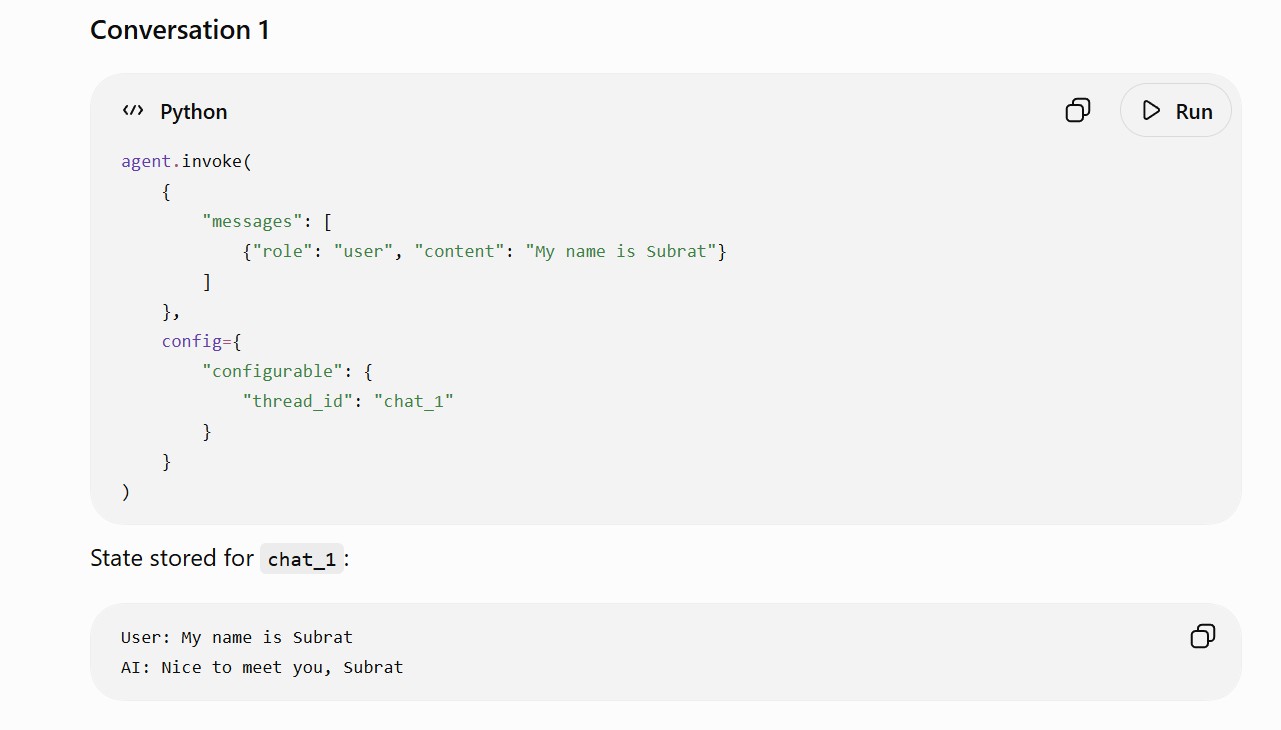Click the agent.invoke( code line
The width and height of the screenshot is (1281, 730).
coord(187,161)
